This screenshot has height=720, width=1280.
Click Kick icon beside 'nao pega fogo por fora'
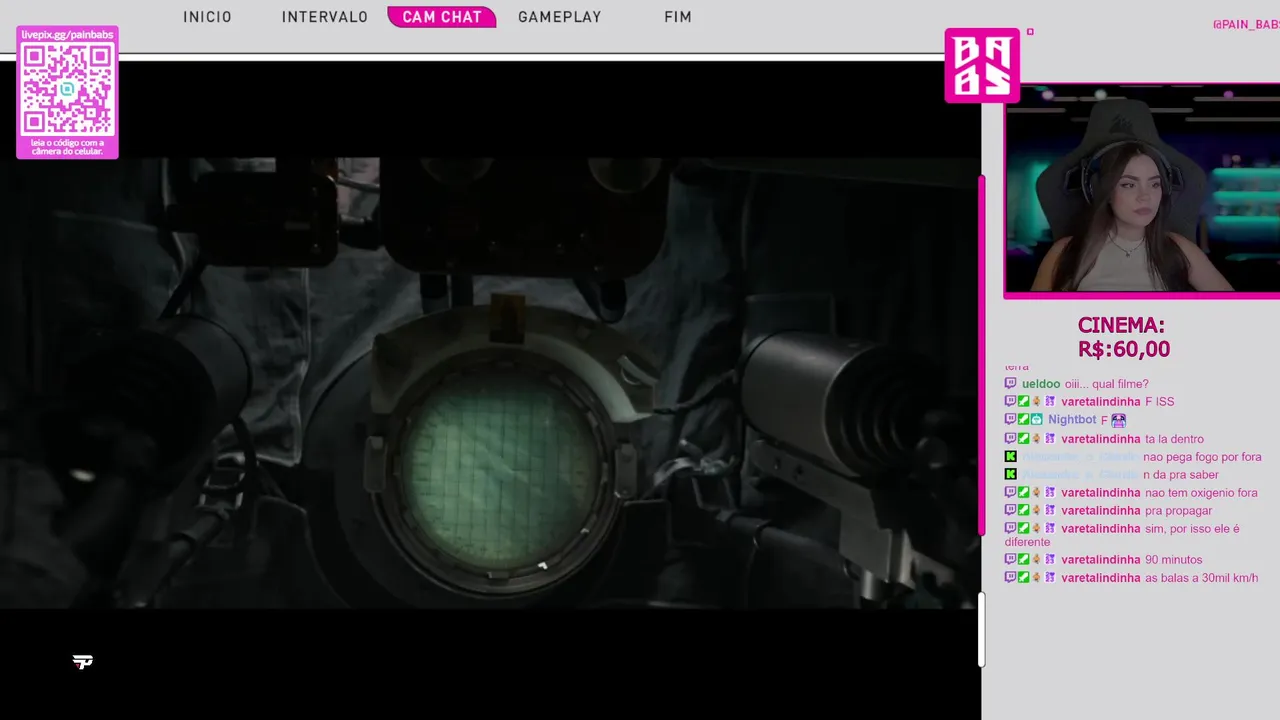[x=1010, y=457]
